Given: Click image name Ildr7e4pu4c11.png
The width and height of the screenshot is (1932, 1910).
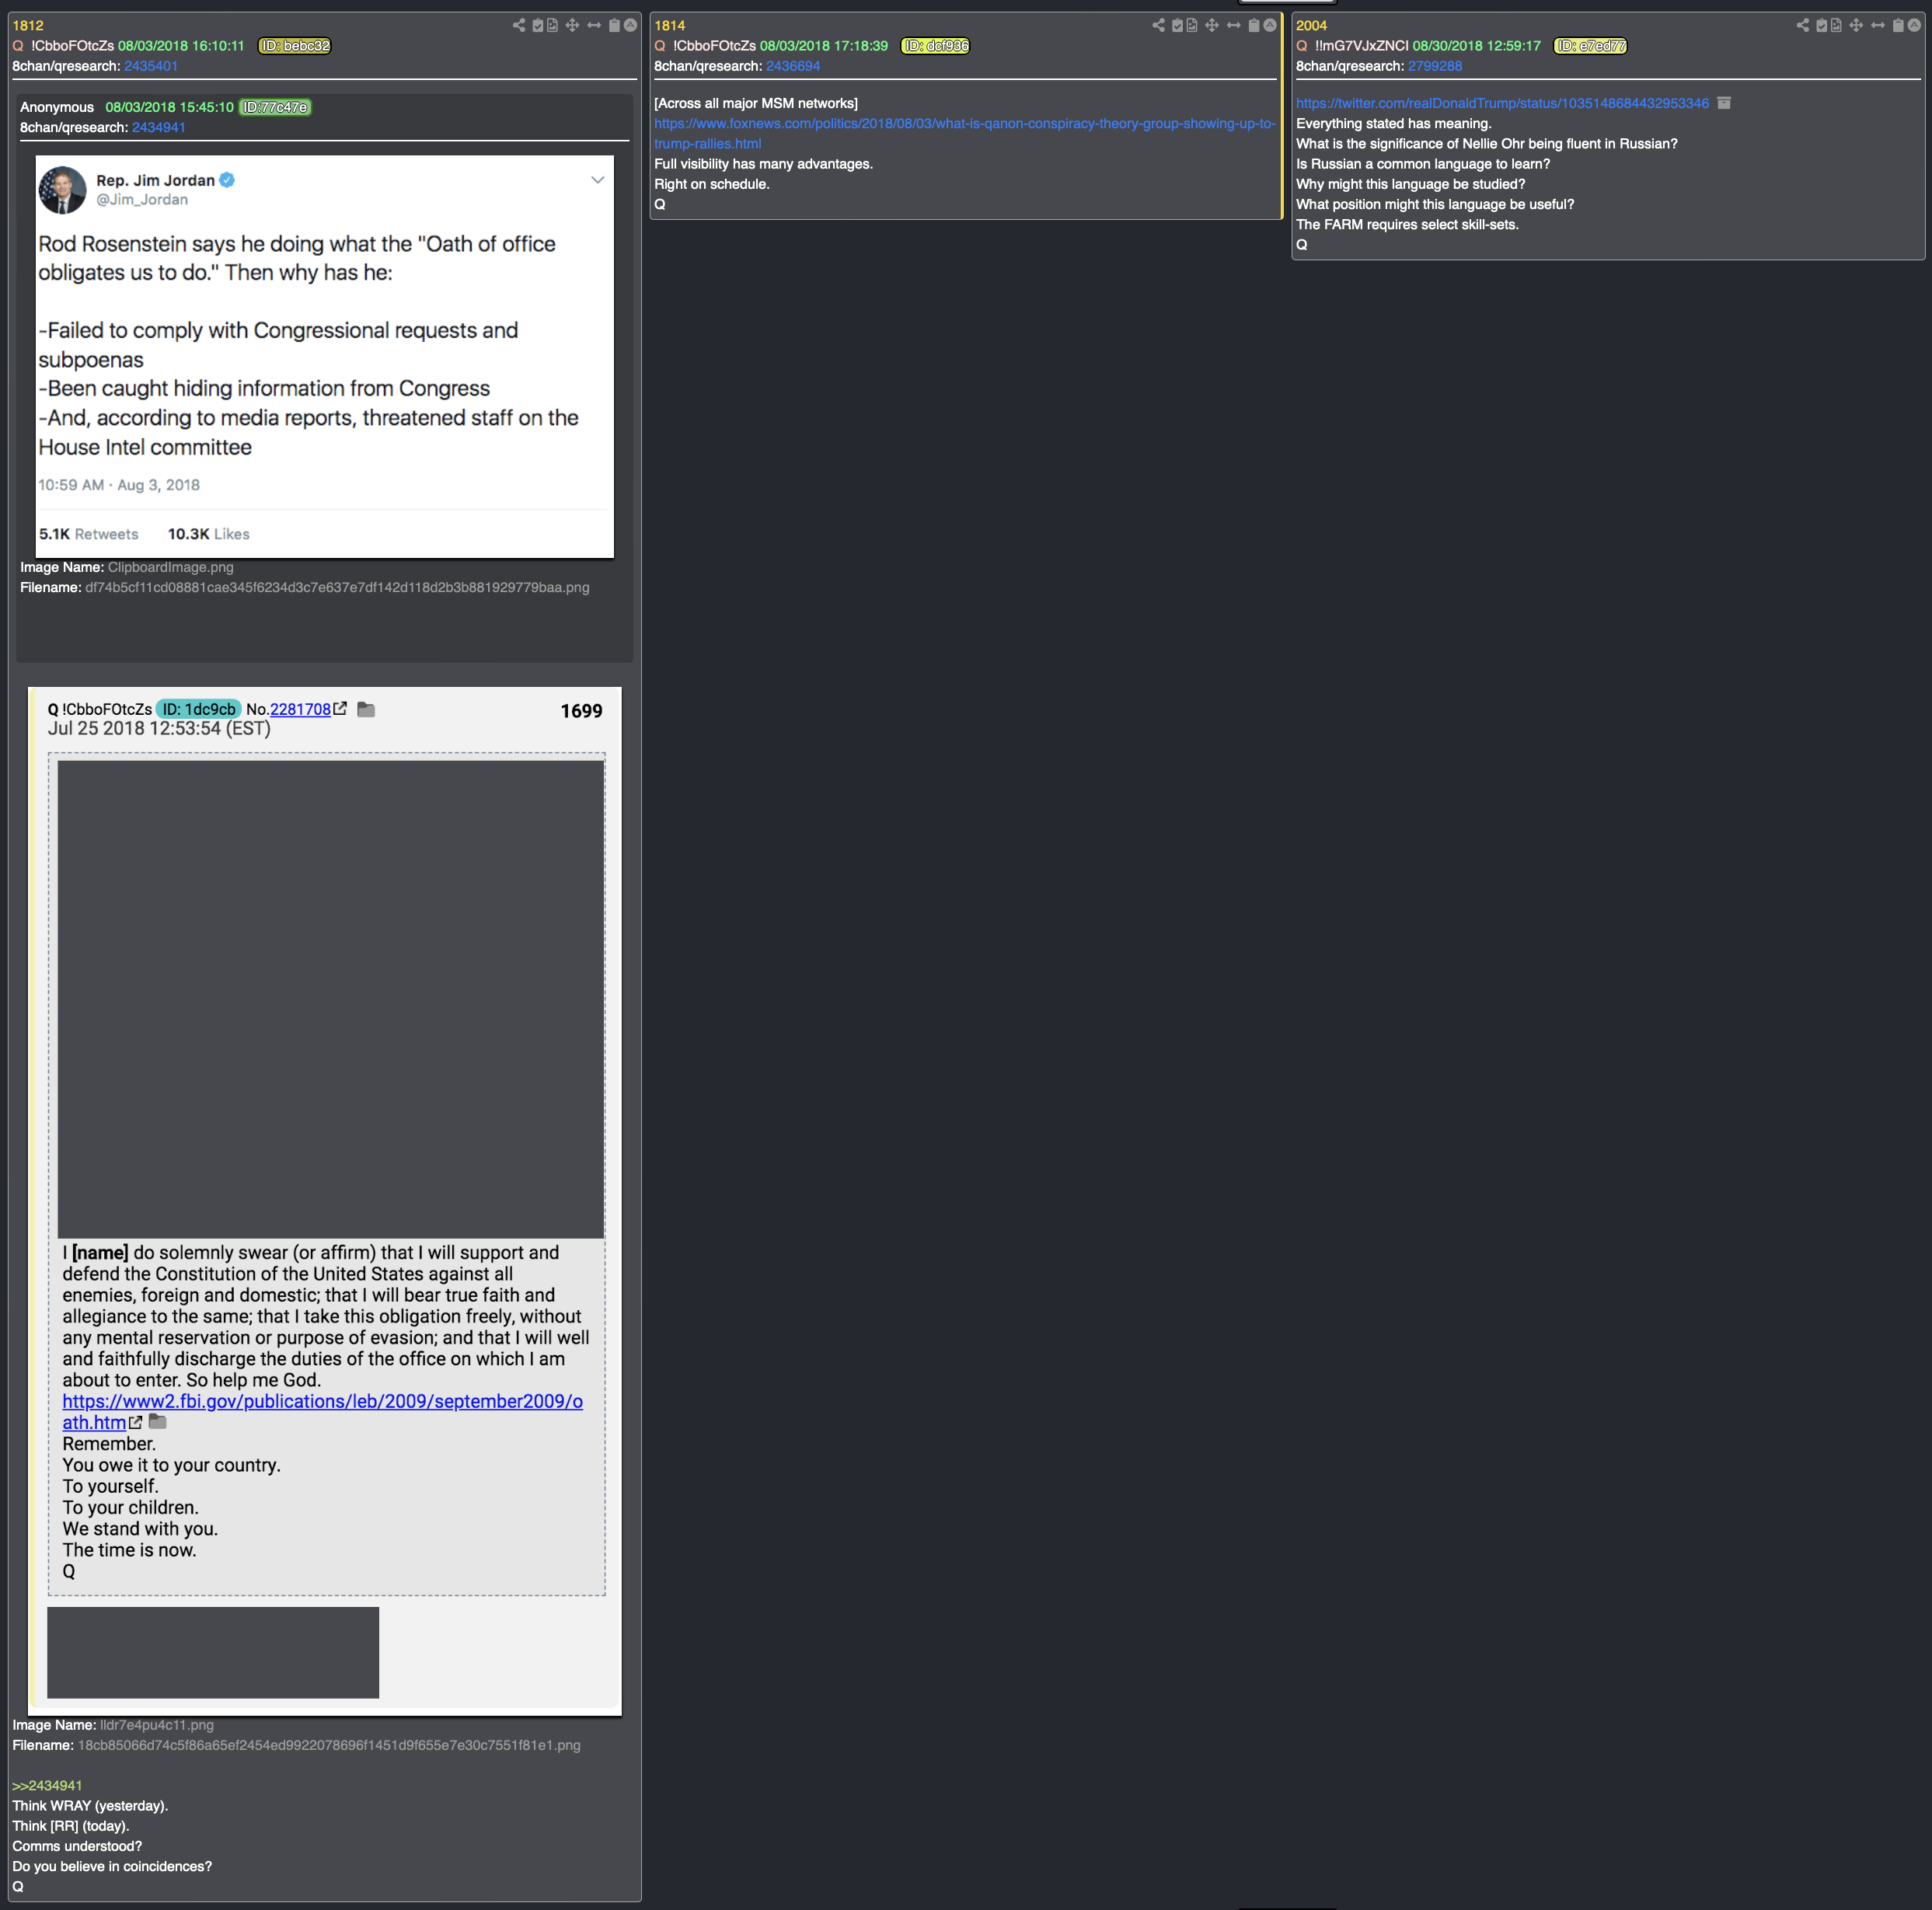Looking at the screenshot, I should coord(157,1725).
